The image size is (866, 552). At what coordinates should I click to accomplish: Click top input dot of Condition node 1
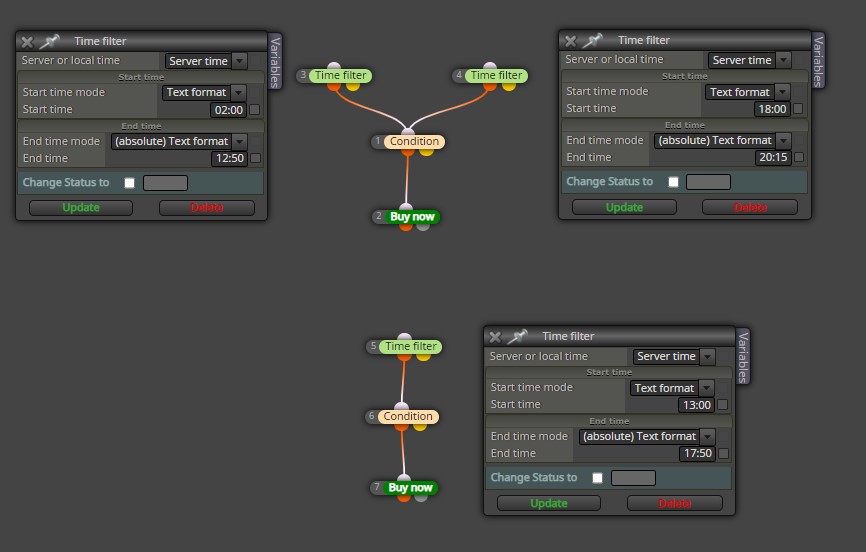tap(408, 132)
